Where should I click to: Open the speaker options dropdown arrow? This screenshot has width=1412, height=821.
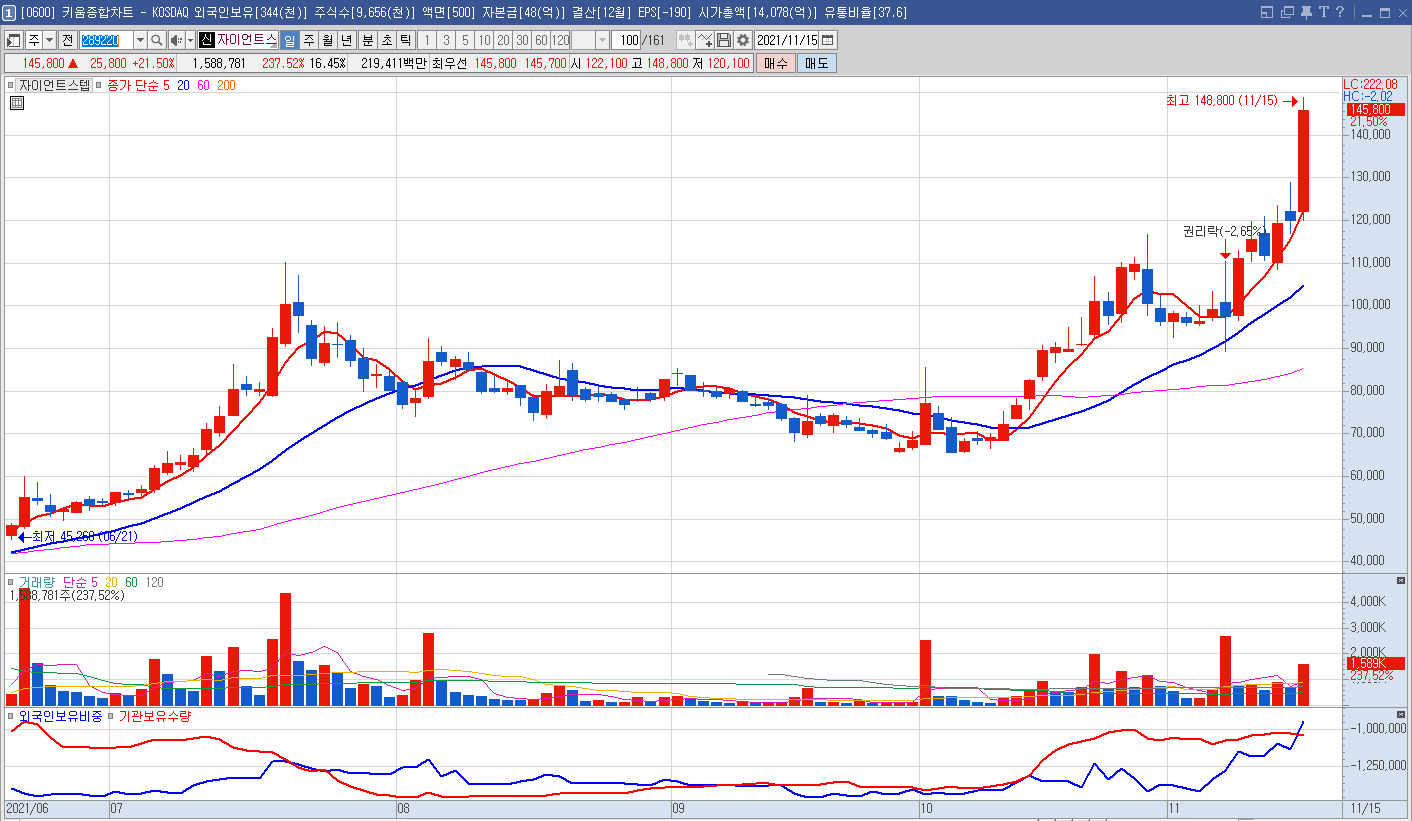pyautogui.click(x=191, y=40)
